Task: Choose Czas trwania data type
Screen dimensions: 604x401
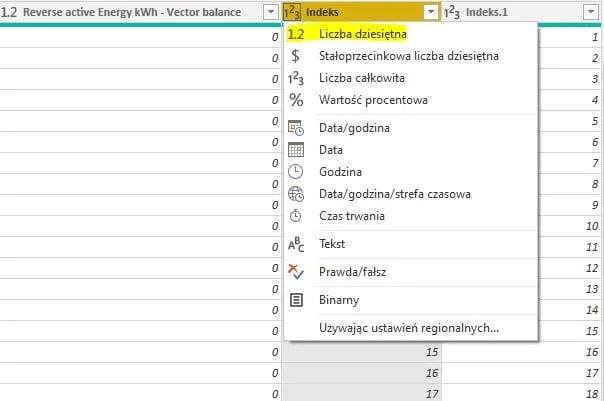Action: coord(411,216)
